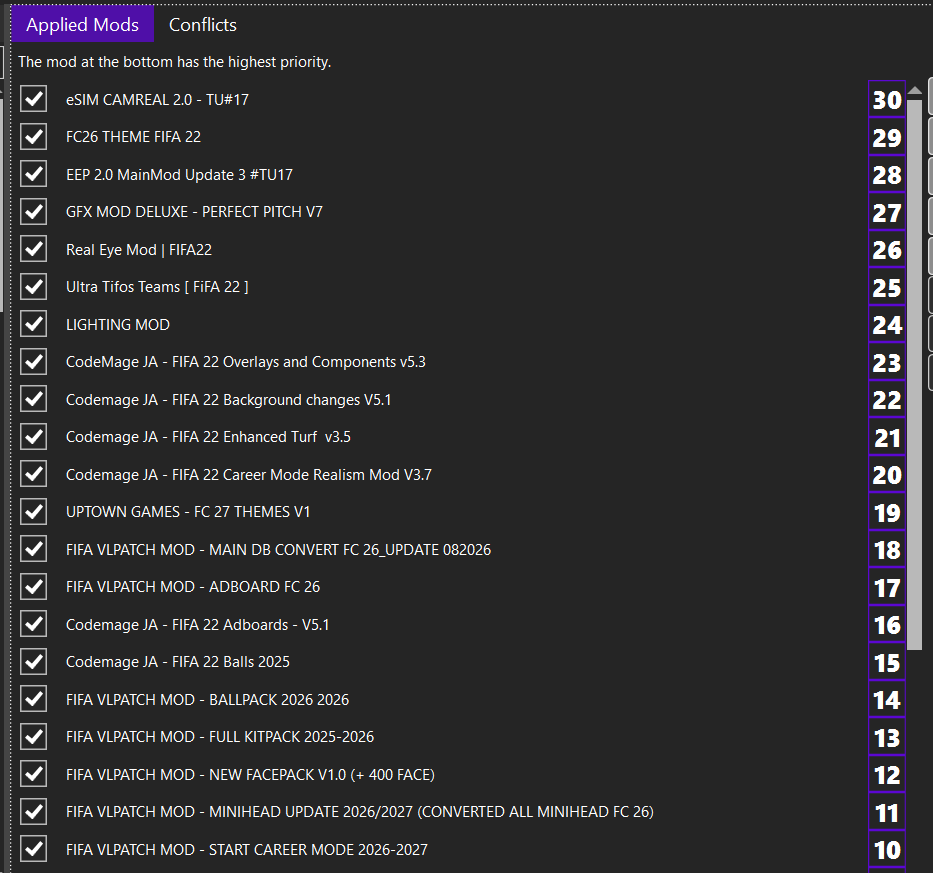Toggle Ultra Tifos Teams checkbox
The width and height of the screenshot is (933, 873).
[33, 286]
